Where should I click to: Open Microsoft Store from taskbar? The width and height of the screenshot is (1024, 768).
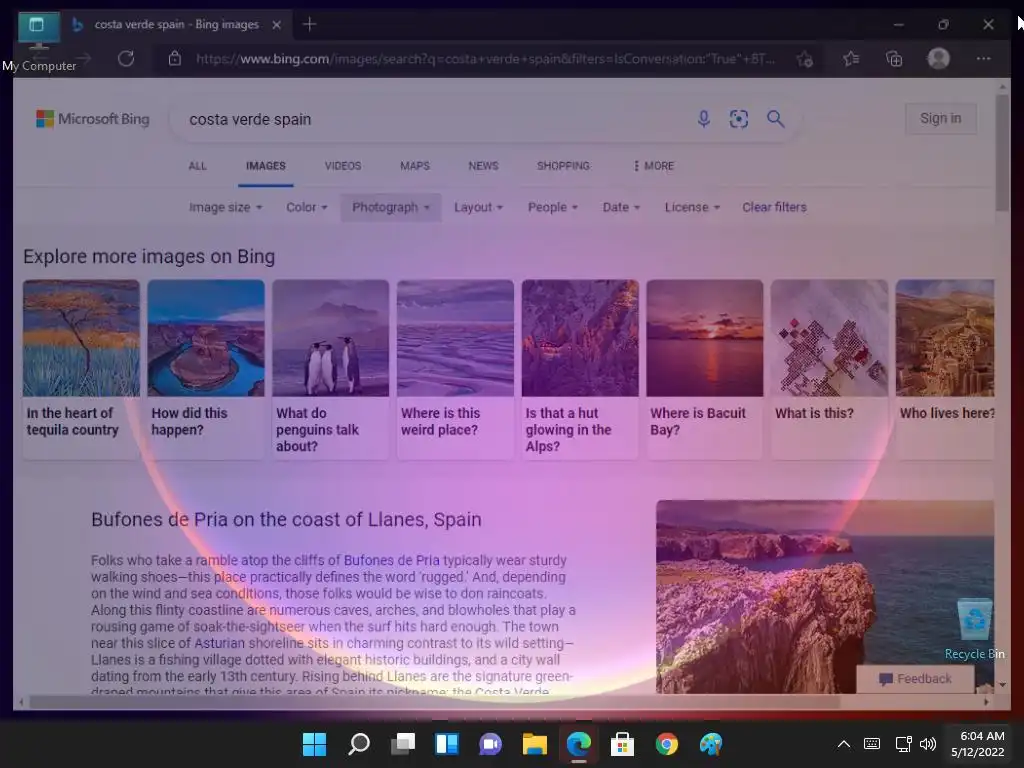(622, 744)
